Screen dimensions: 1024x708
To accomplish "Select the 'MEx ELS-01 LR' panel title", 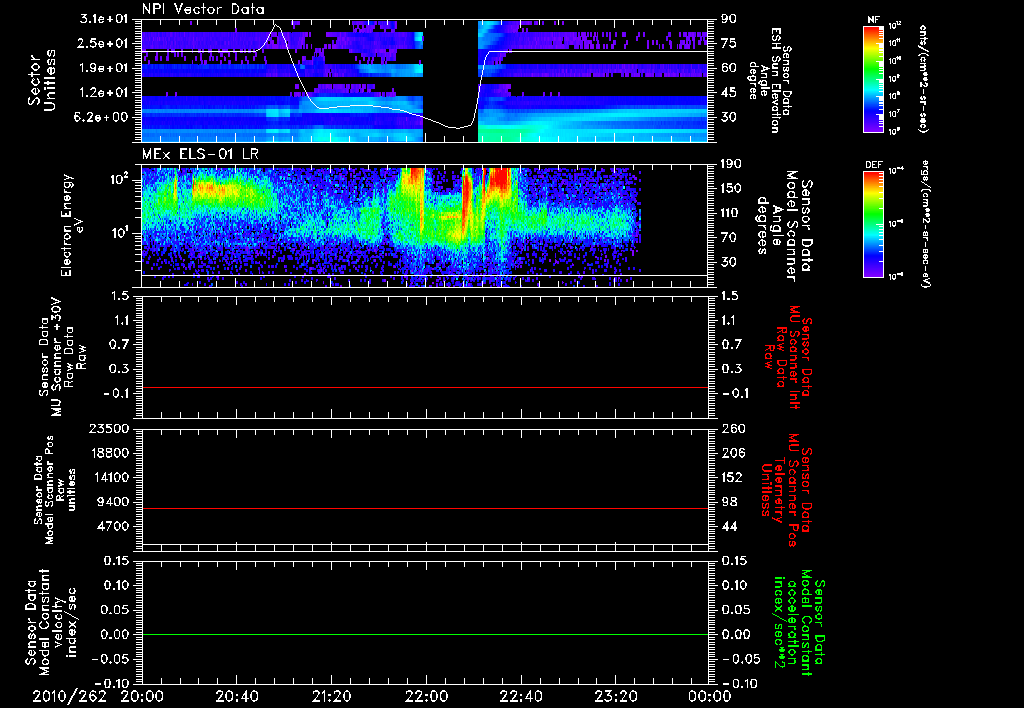I will pyautogui.click(x=200, y=154).
